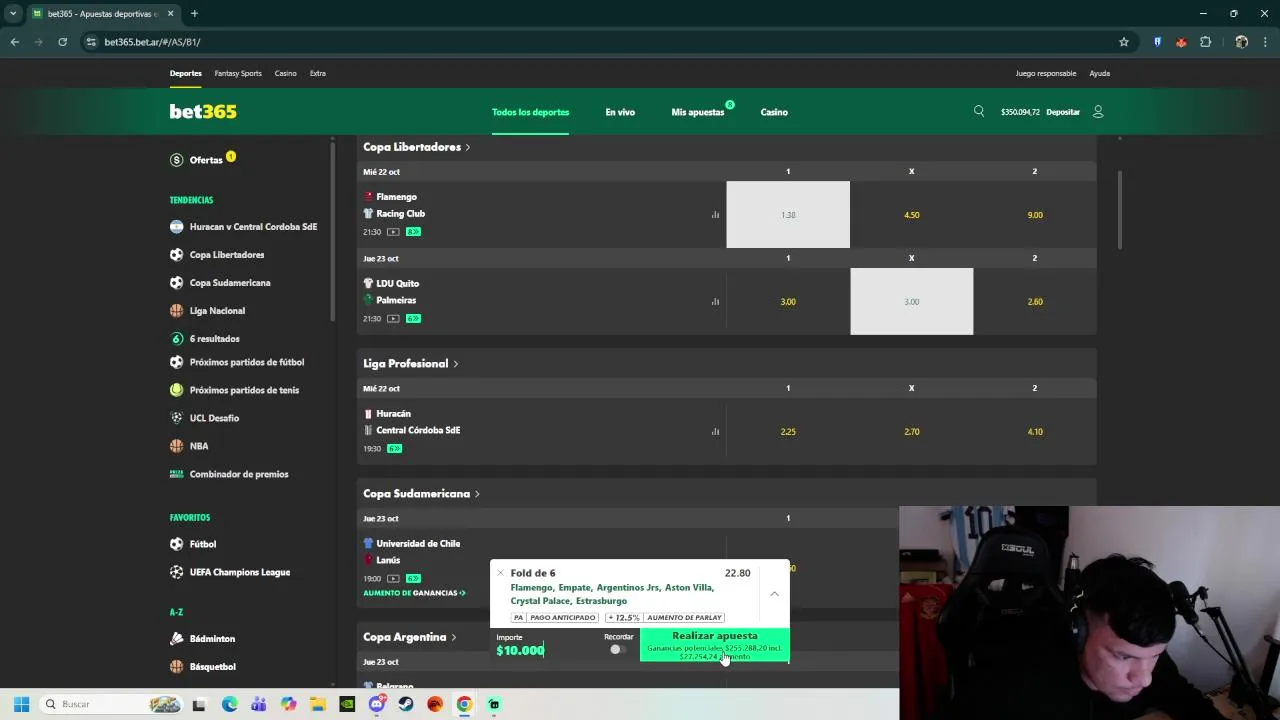This screenshot has width=1280, height=720.
Task: Click Realizar apuesta button
Action: (715, 645)
